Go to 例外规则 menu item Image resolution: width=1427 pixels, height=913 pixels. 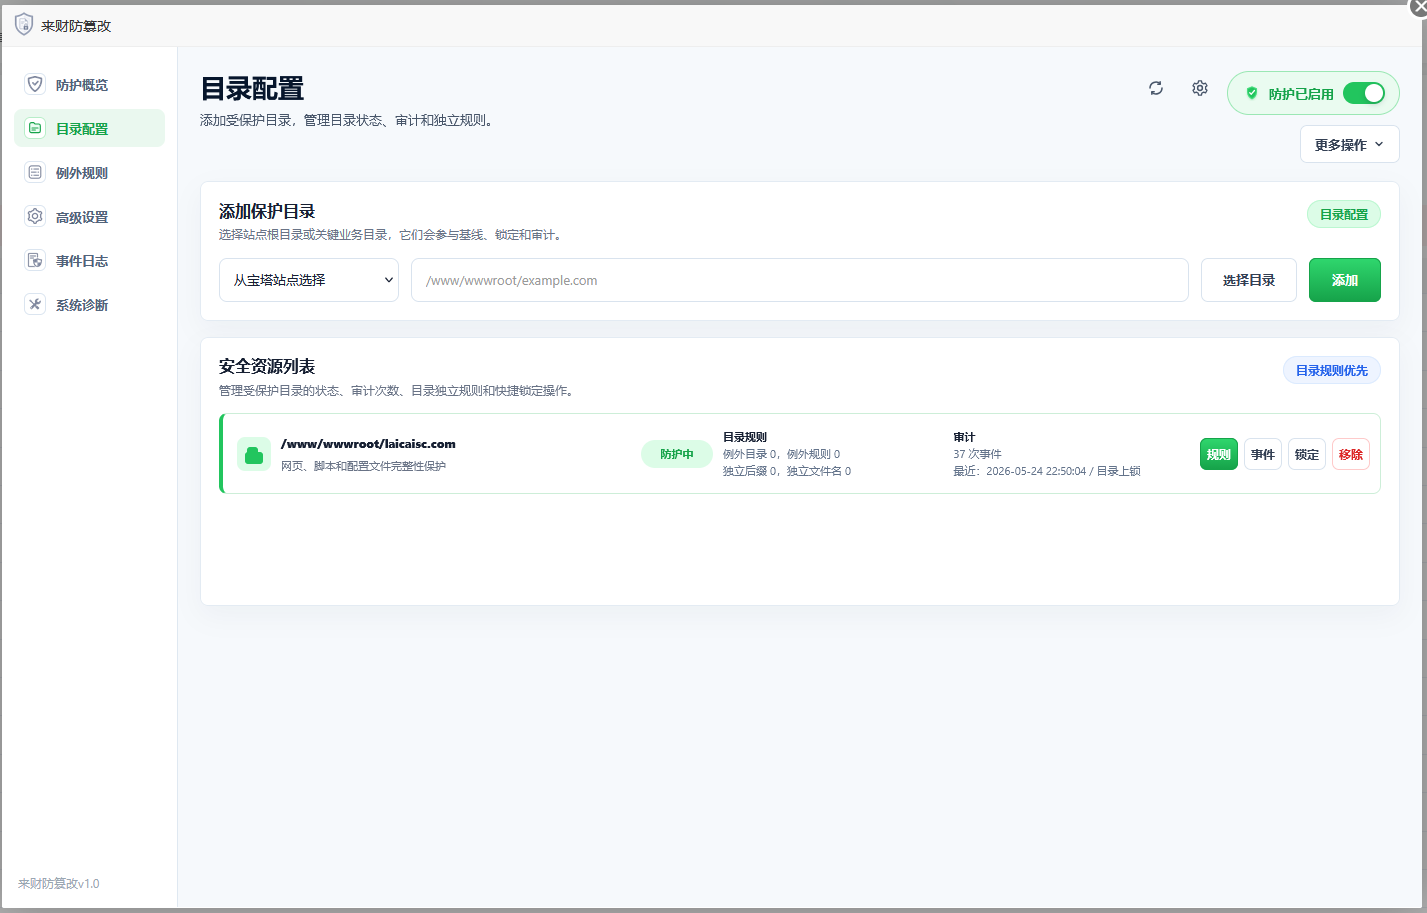pos(89,172)
